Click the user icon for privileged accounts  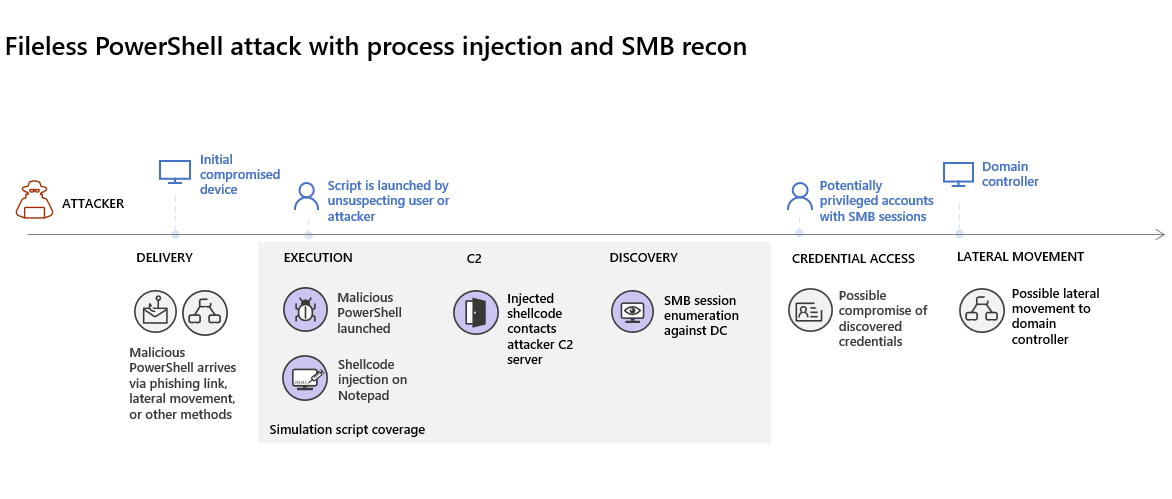coord(799,196)
